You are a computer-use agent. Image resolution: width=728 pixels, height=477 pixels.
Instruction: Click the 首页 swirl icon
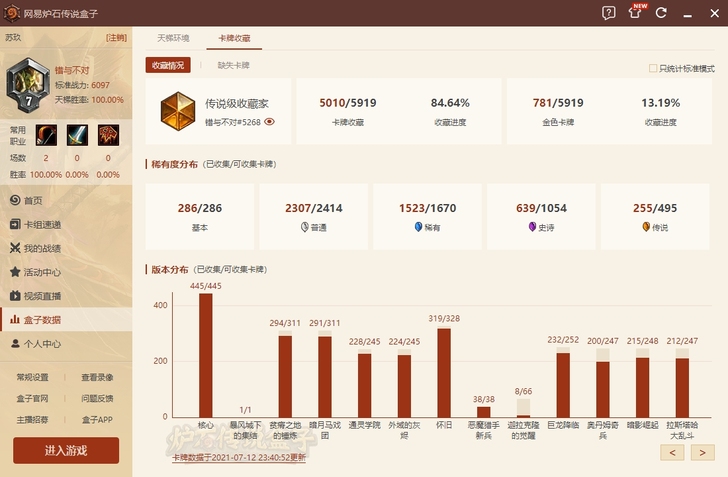(x=15, y=200)
